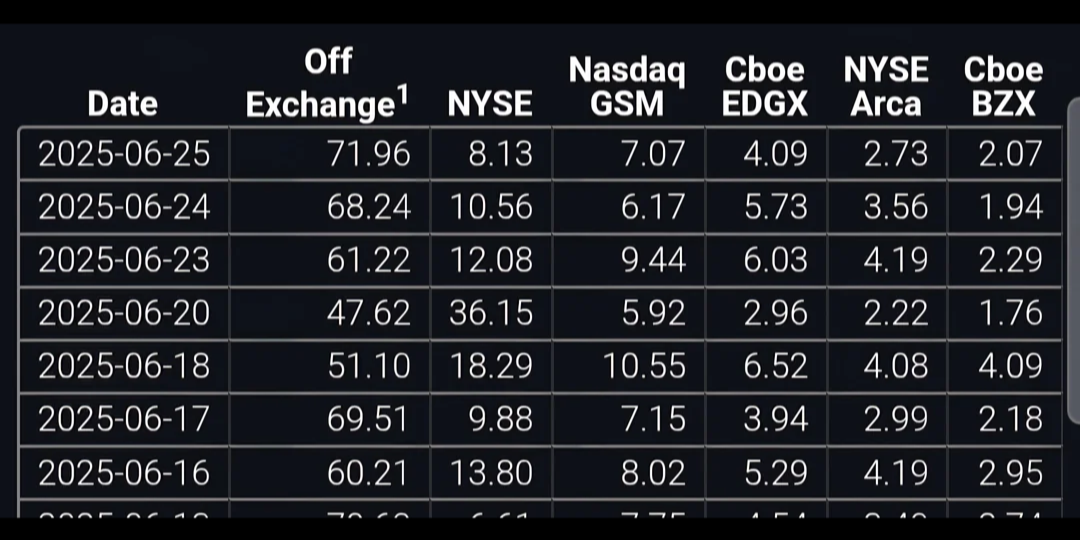Click the Off Exchange column header
The width and height of the screenshot is (1080, 540).
pos(327,83)
